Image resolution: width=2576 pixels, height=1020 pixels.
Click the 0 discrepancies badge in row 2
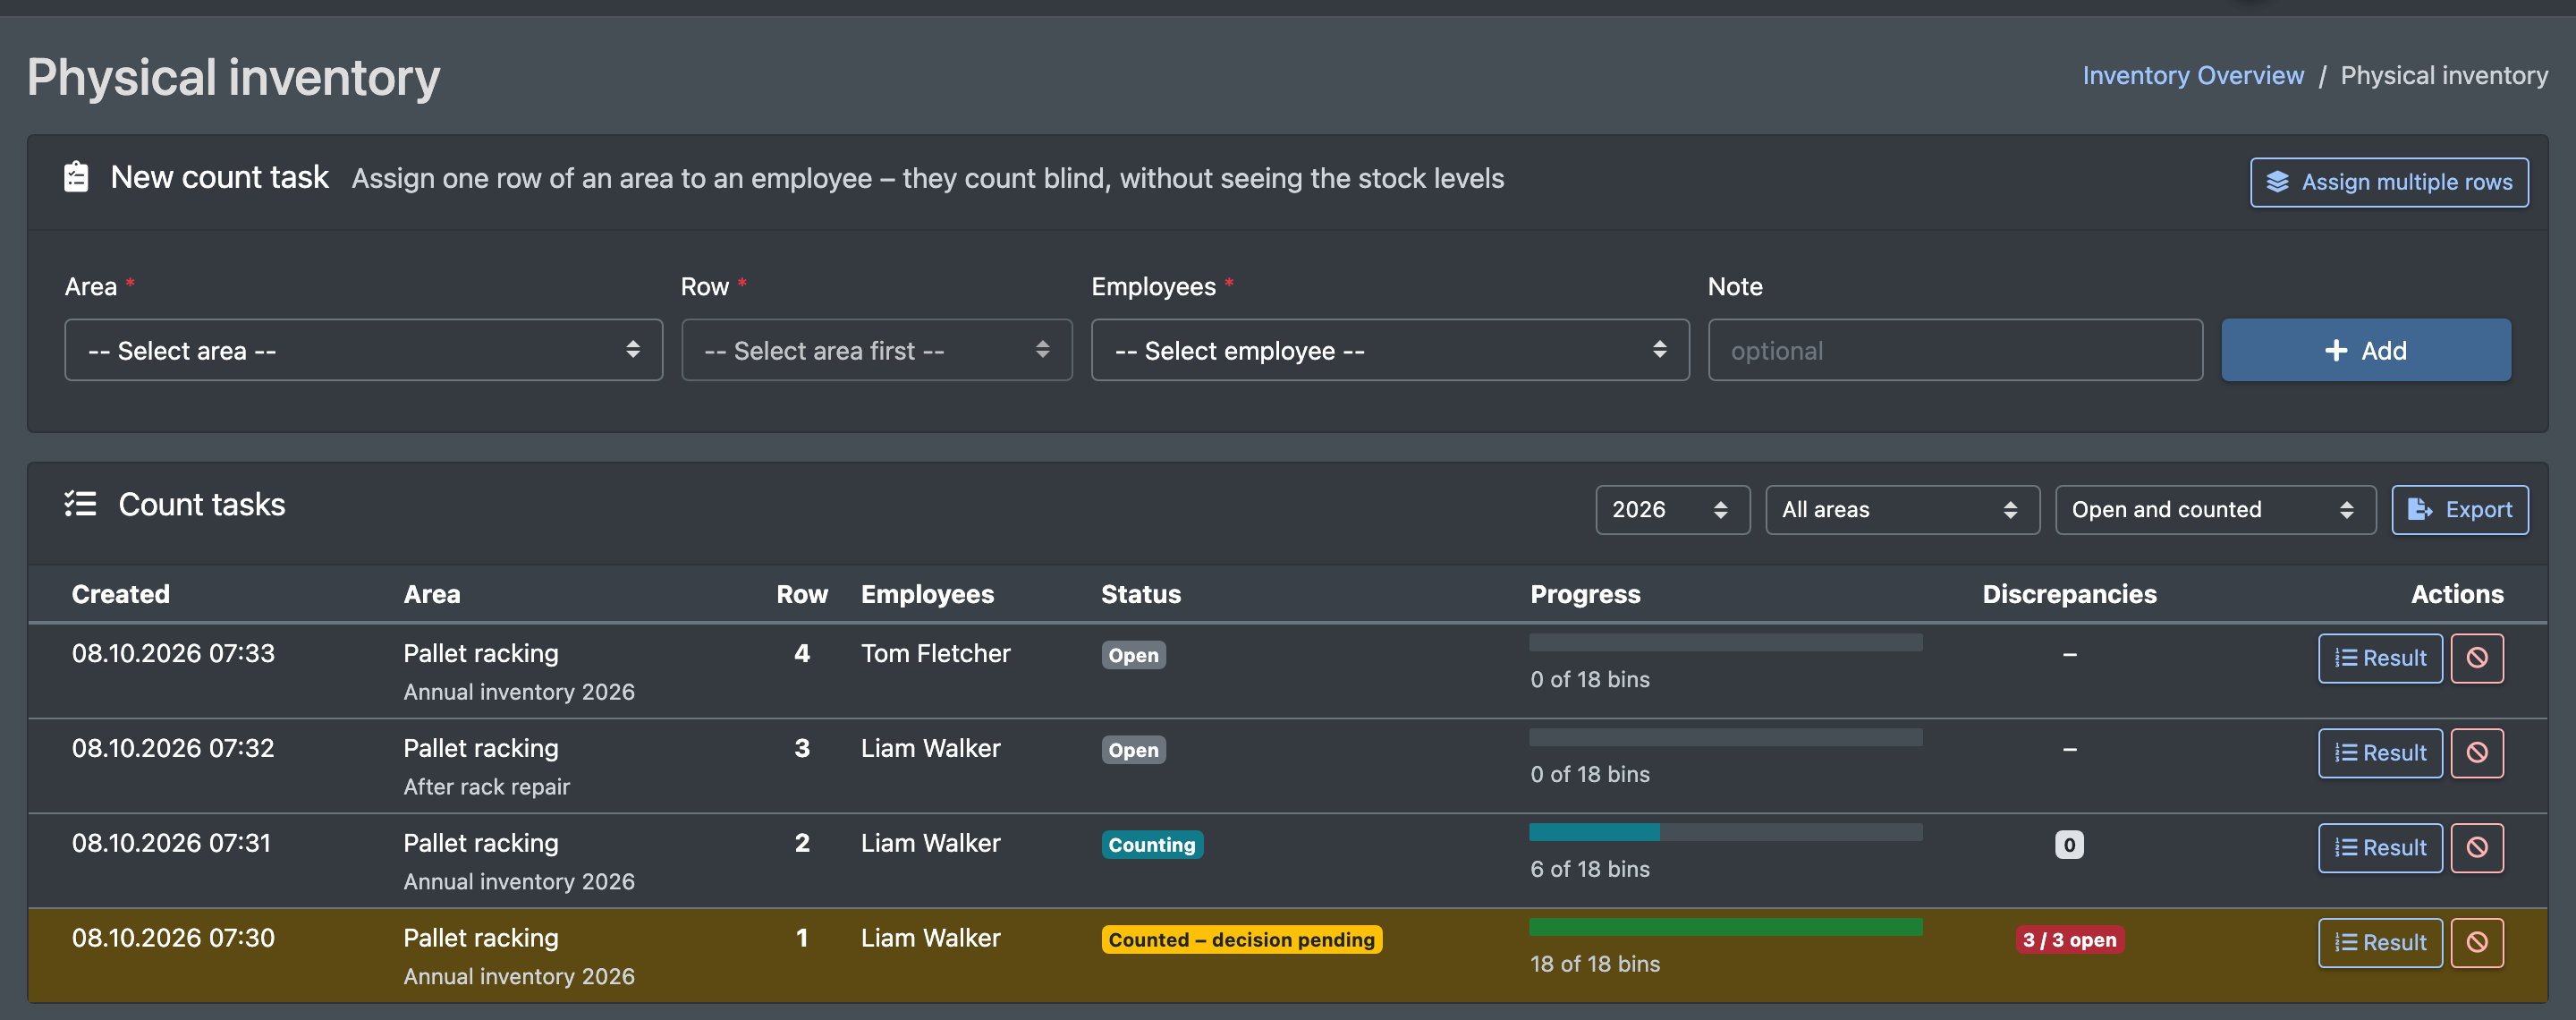click(x=2069, y=845)
